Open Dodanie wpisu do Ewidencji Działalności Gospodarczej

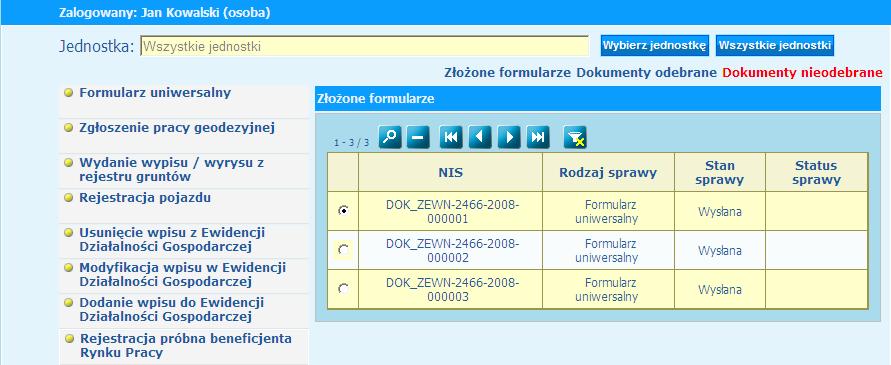point(172,310)
